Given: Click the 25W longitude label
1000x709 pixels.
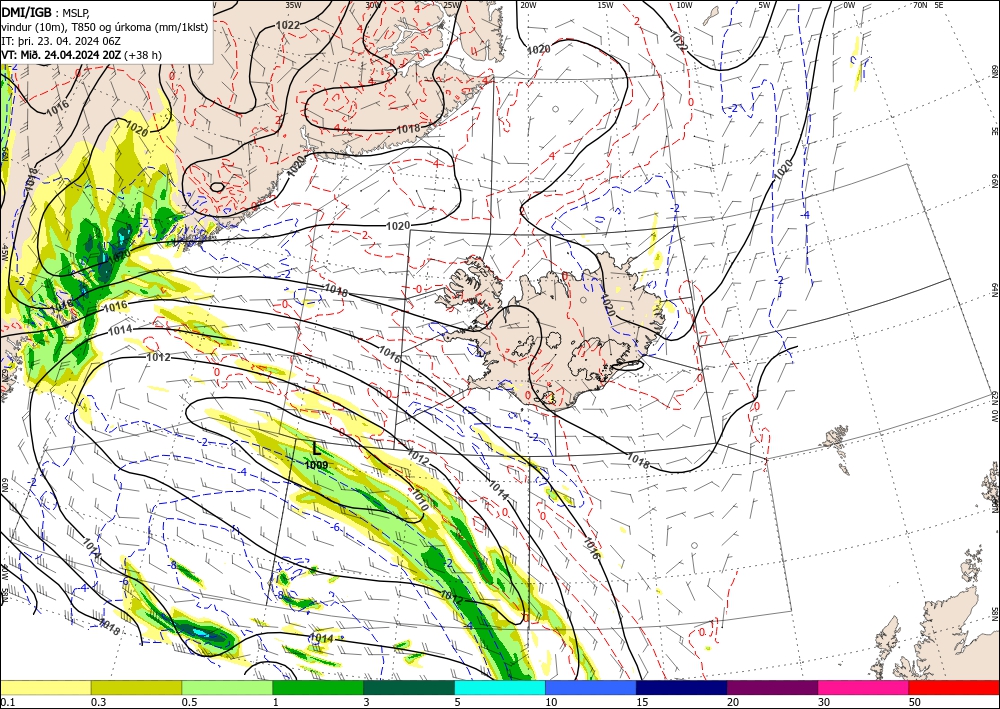Looking at the screenshot, I should pos(452,4).
